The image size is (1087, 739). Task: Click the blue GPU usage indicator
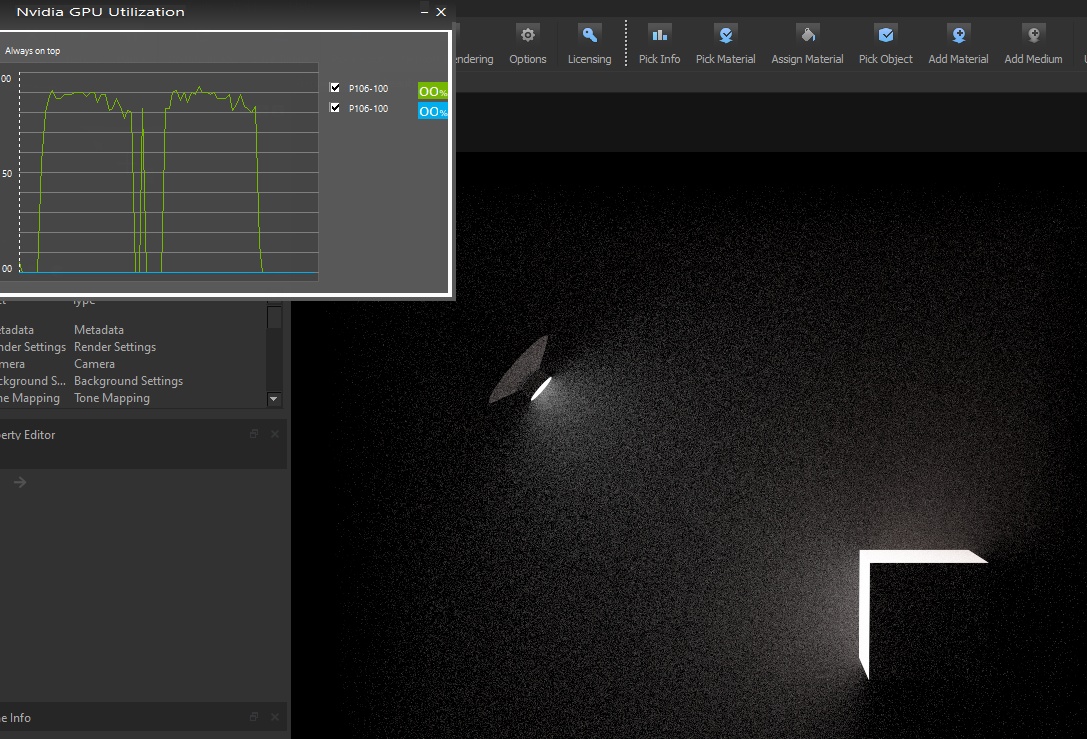point(433,111)
